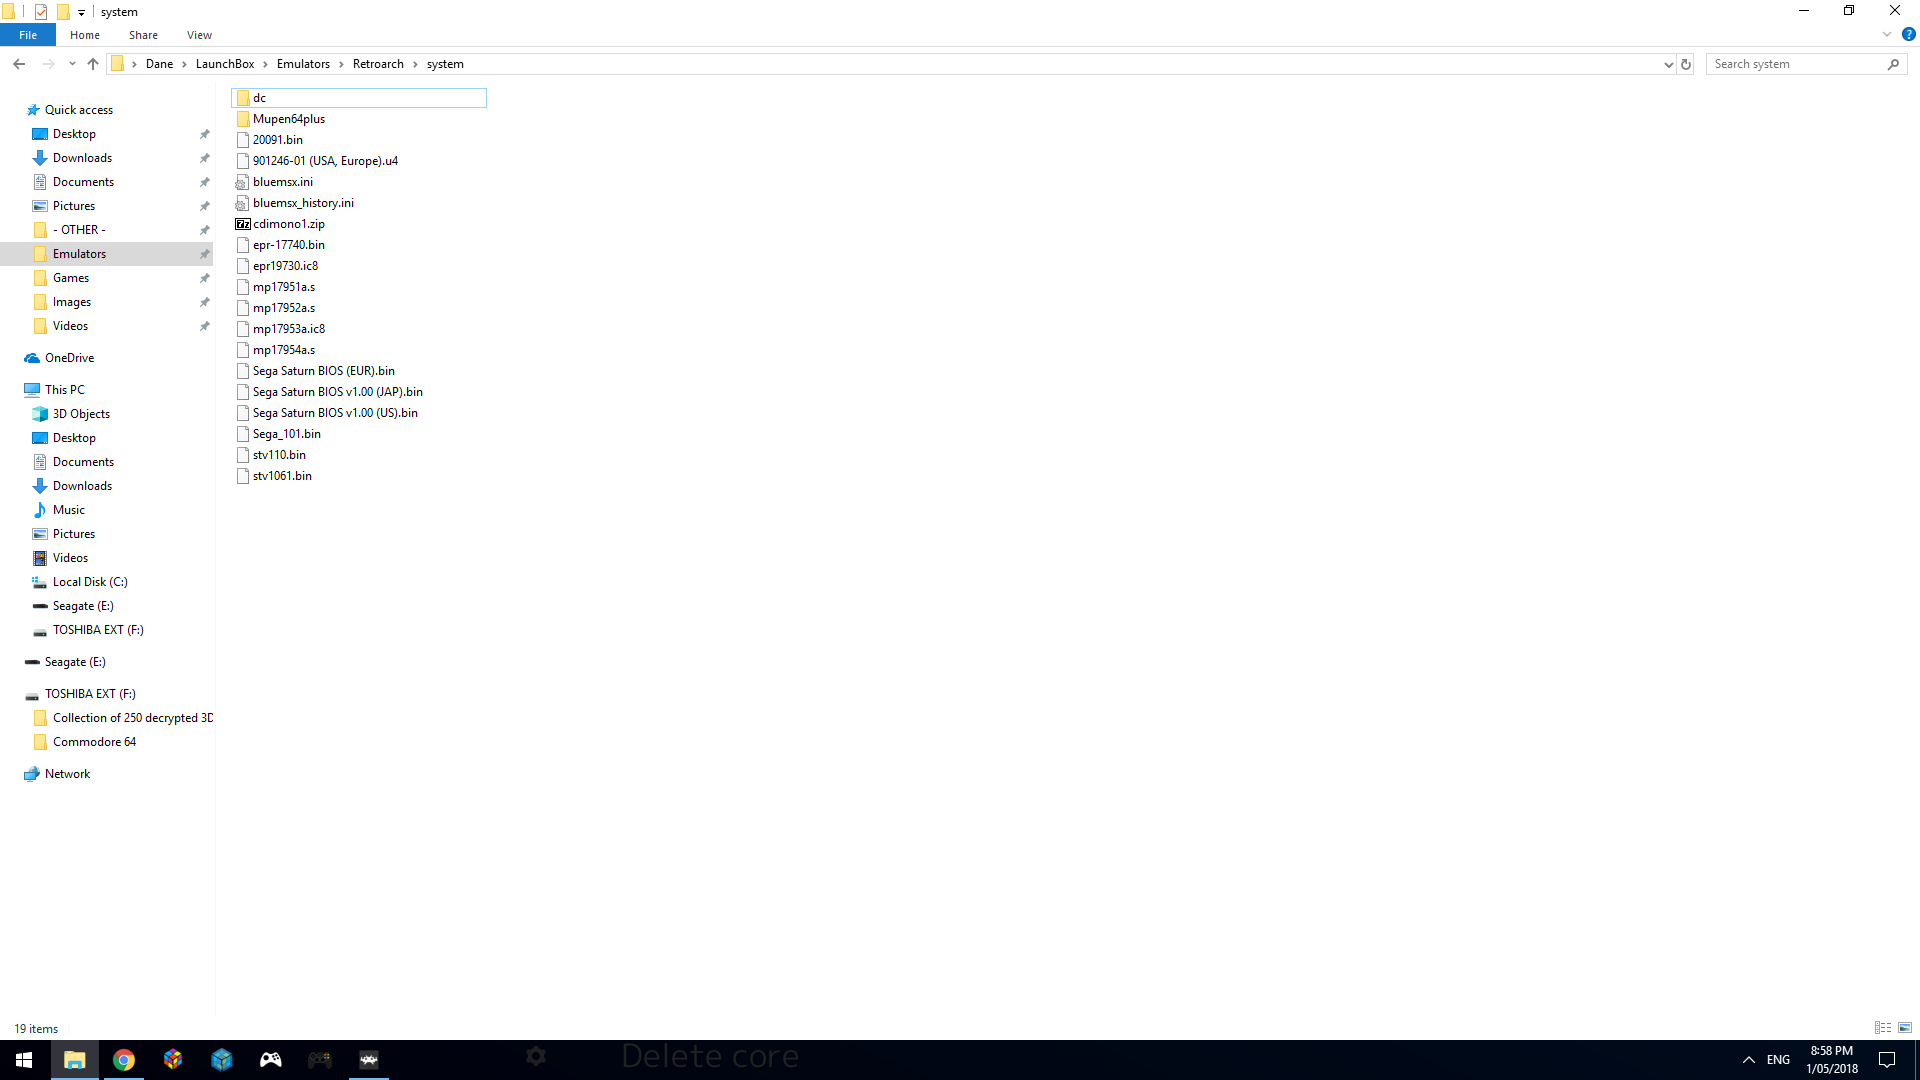Click the Search system input field
Image resolution: width=1920 pixels, height=1080 pixels.
click(x=1797, y=64)
